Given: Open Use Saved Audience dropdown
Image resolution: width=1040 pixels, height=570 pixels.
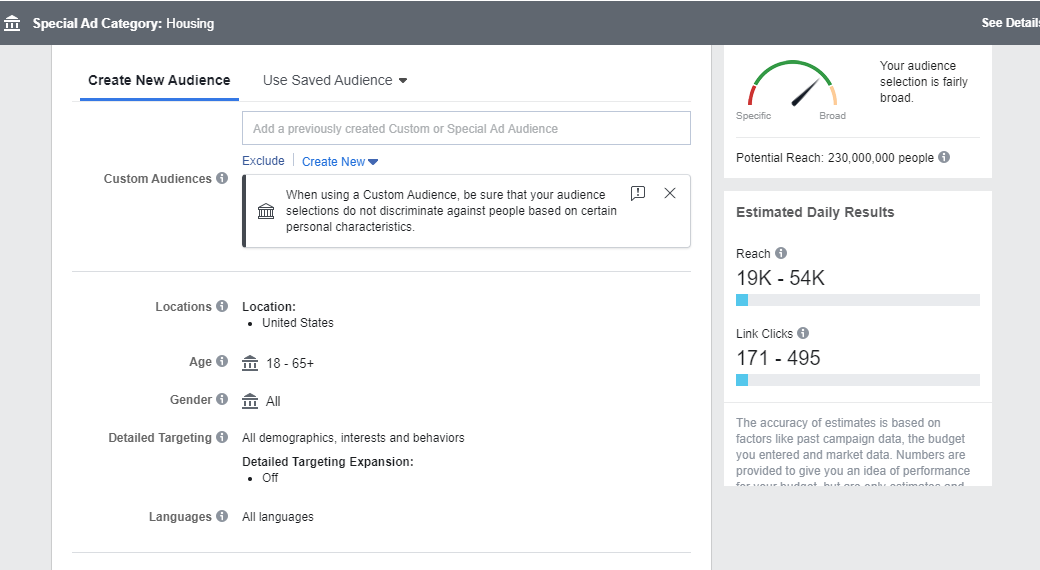Looking at the screenshot, I should coord(335,80).
